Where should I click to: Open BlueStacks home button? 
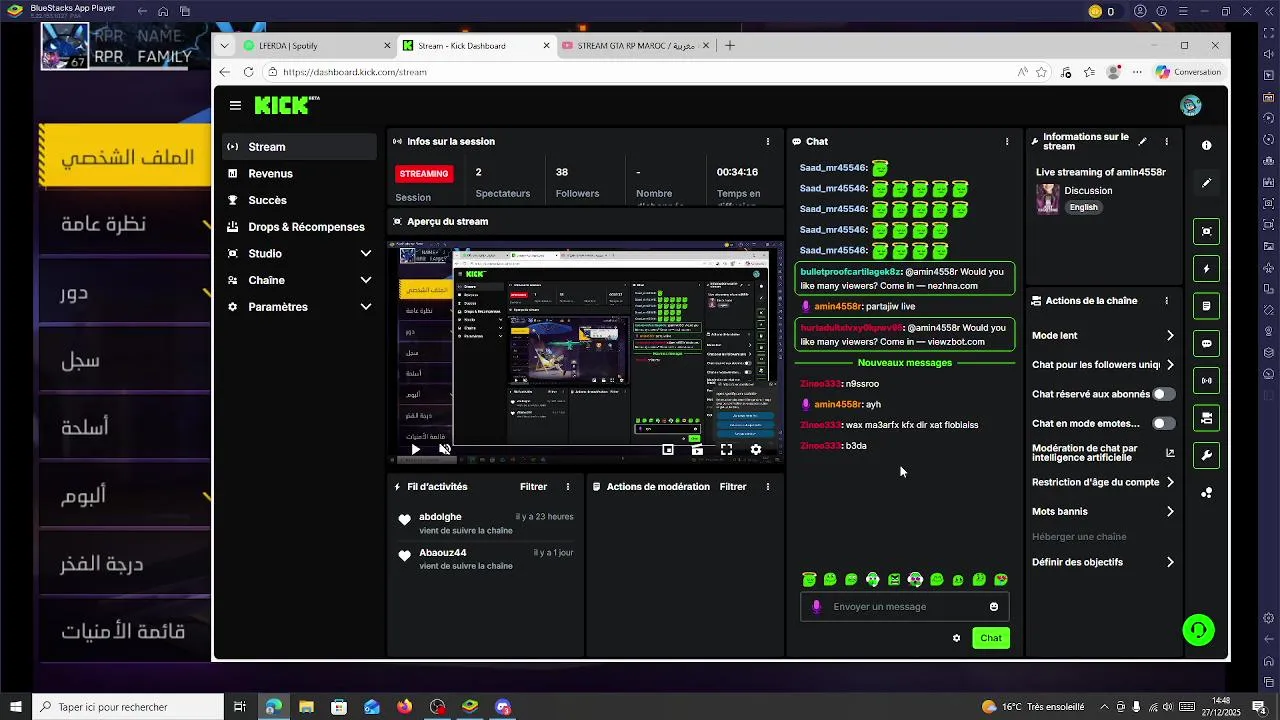[163, 11]
